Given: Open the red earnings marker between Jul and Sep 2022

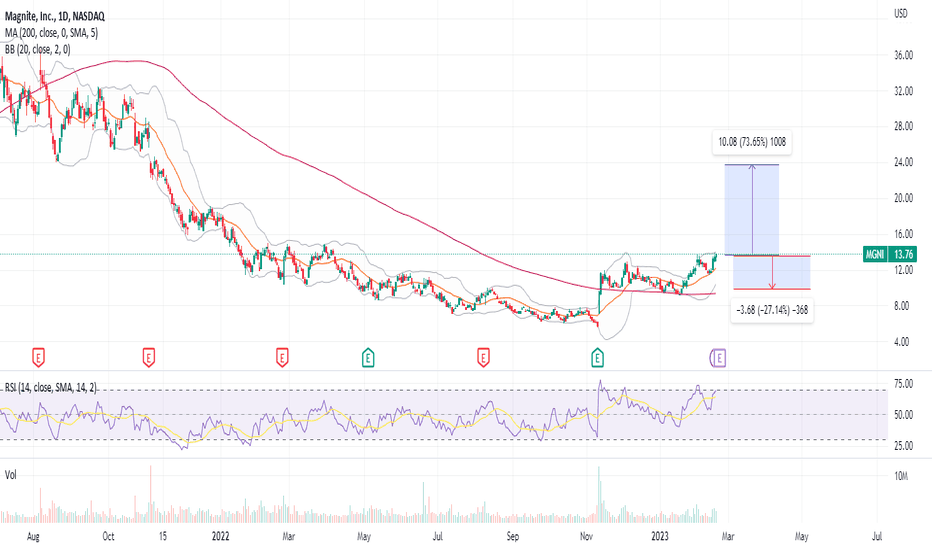Looking at the screenshot, I should point(483,358).
